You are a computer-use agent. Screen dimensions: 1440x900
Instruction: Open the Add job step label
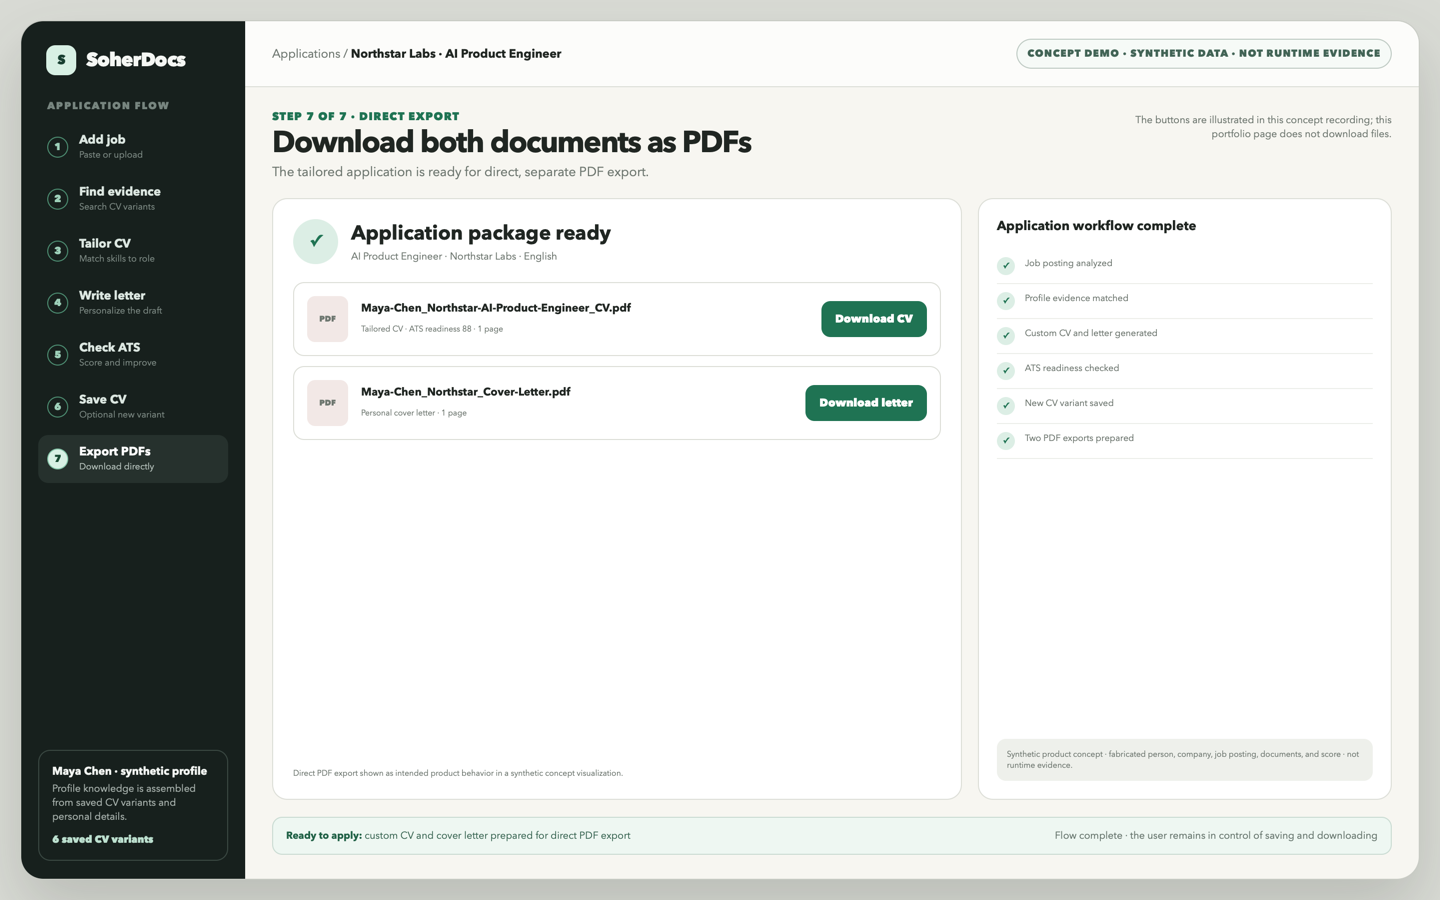(102, 140)
